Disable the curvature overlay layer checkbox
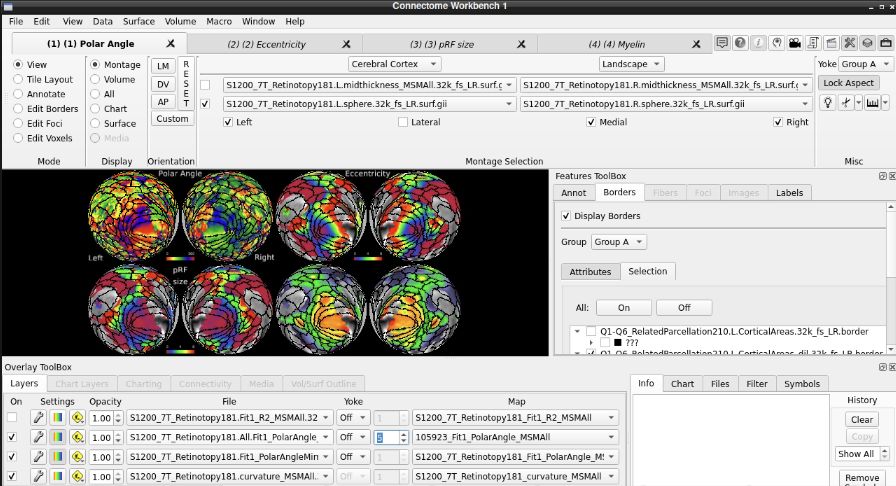The width and height of the screenshot is (896, 486). point(12,476)
